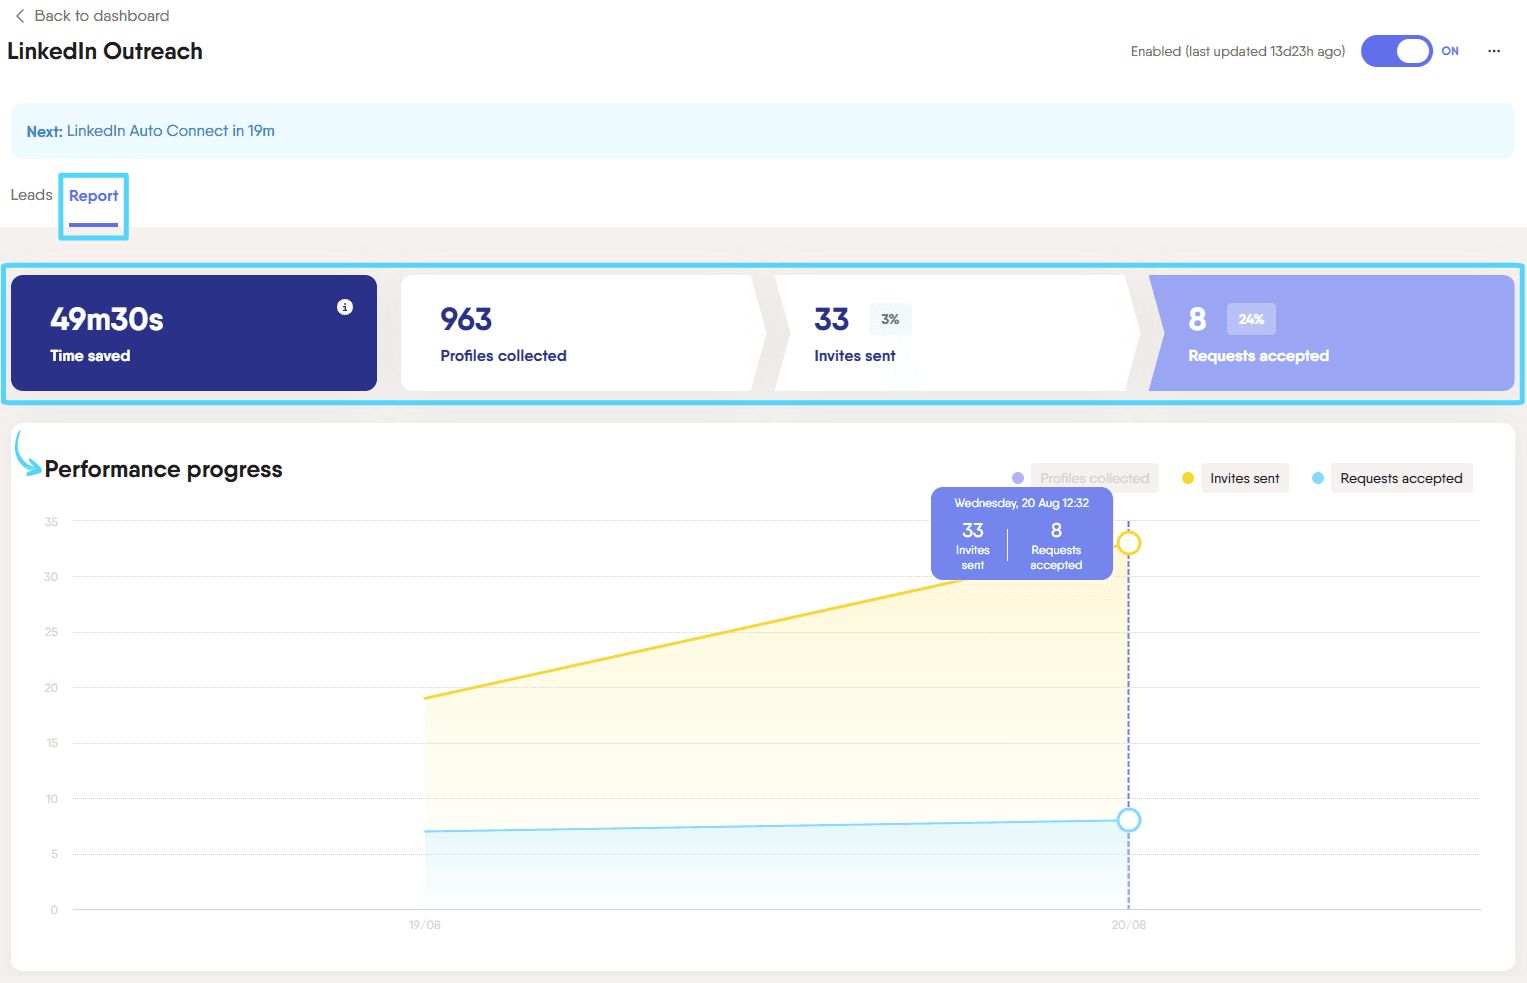The image size is (1527, 983).
Task: Switch to the Leads tab
Action: 31,195
